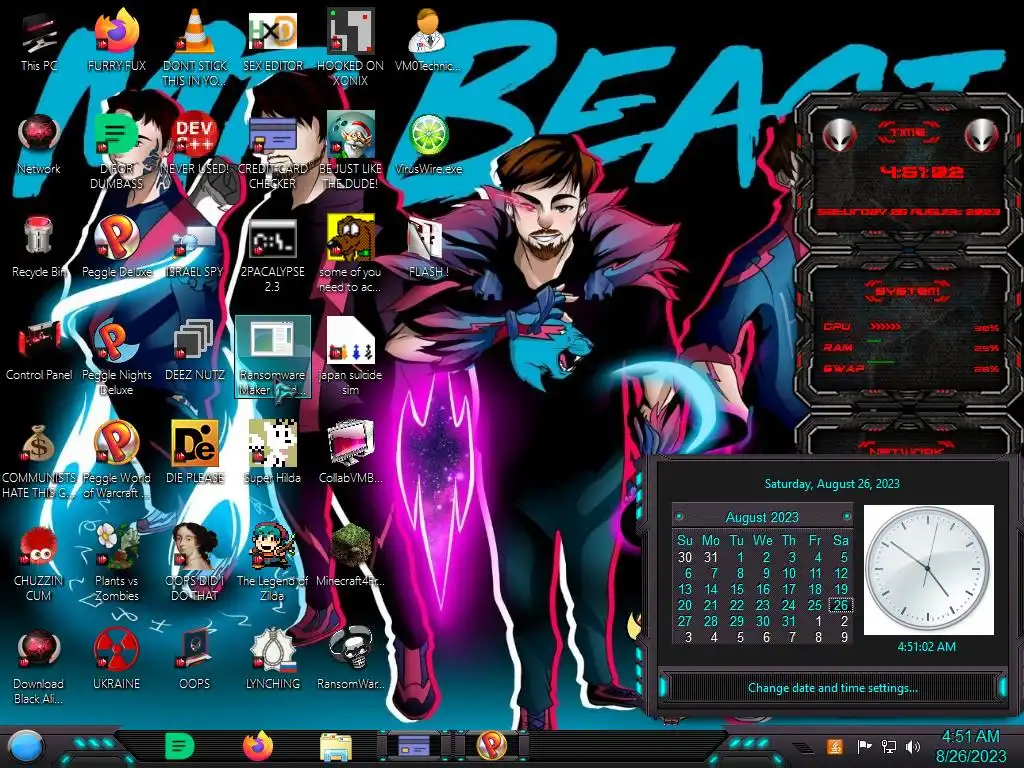Click the CPU usage bar in gadget

coord(885,327)
